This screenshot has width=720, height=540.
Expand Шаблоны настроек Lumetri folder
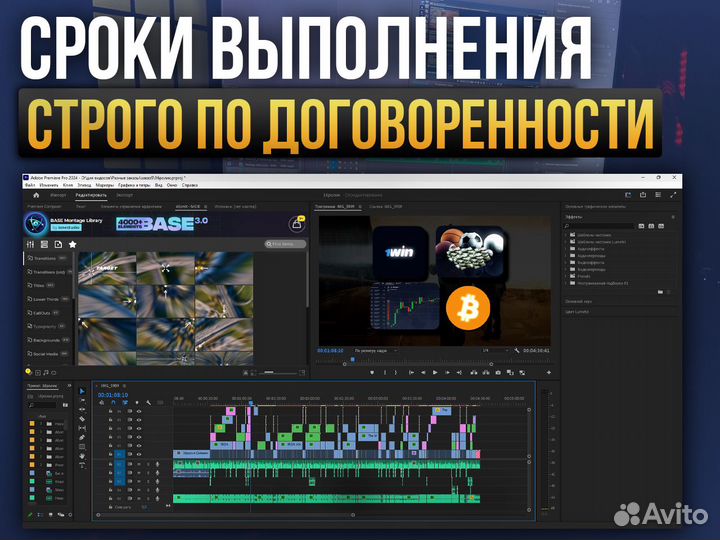click(566, 242)
